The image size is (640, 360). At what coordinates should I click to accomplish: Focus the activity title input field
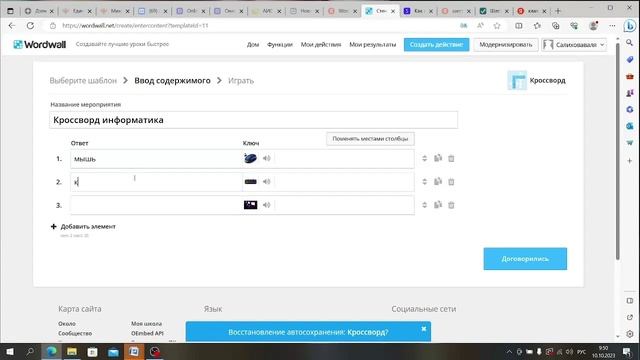pos(253,120)
